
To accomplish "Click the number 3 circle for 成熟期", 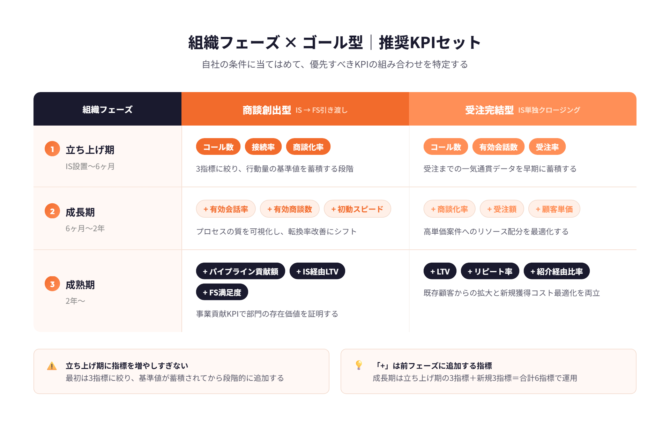I will [x=52, y=284].
